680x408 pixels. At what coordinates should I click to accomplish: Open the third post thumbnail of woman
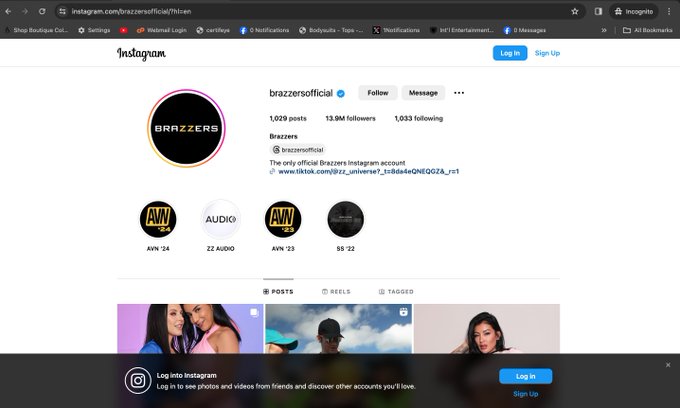(487, 328)
